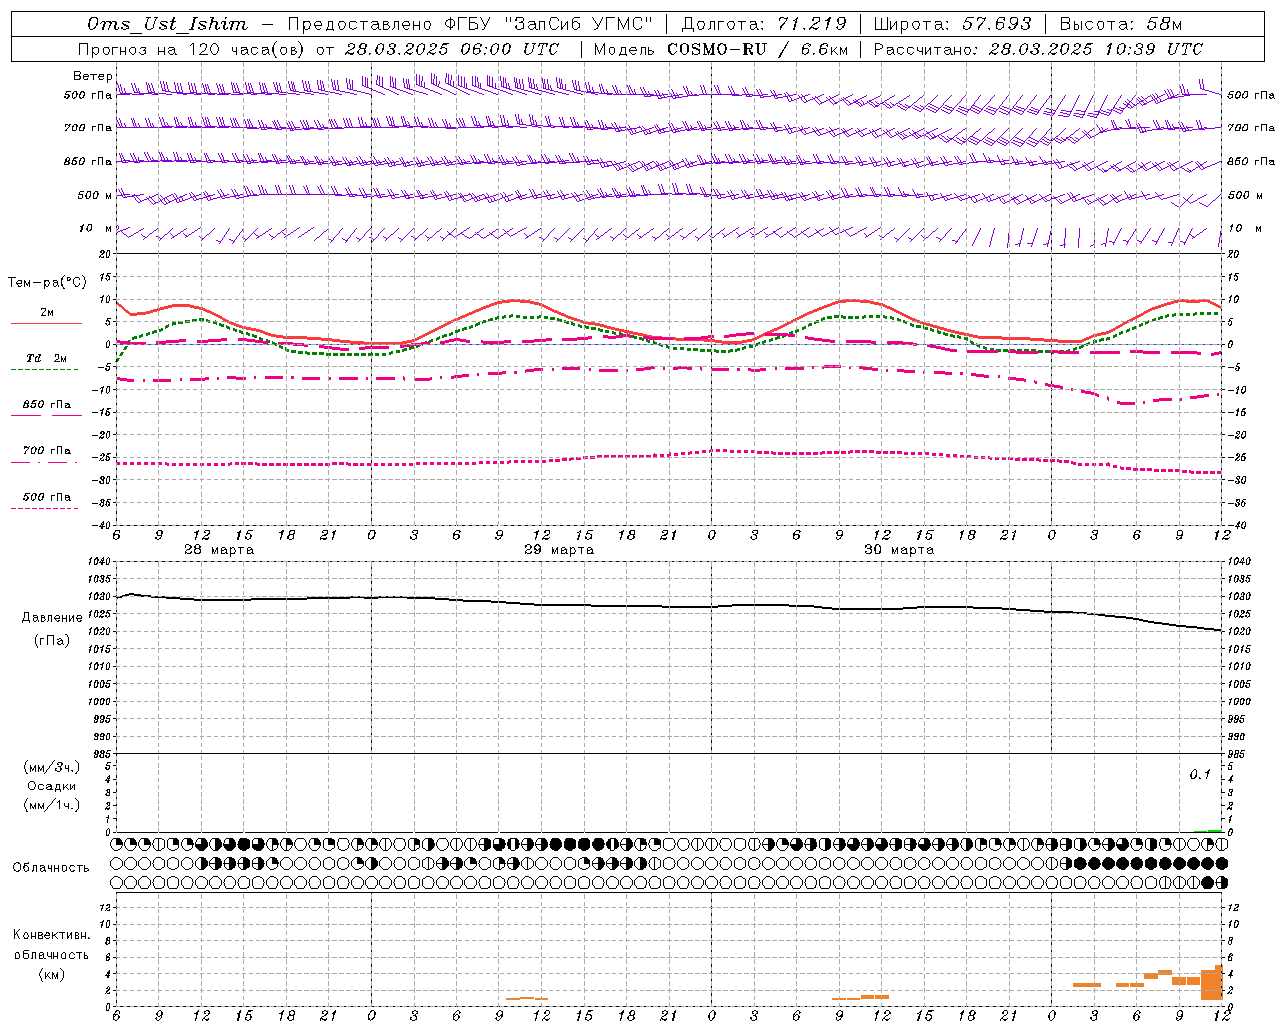
Task: Select the model label COSMO-RU / 6.6км
Action: pos(757,49)
